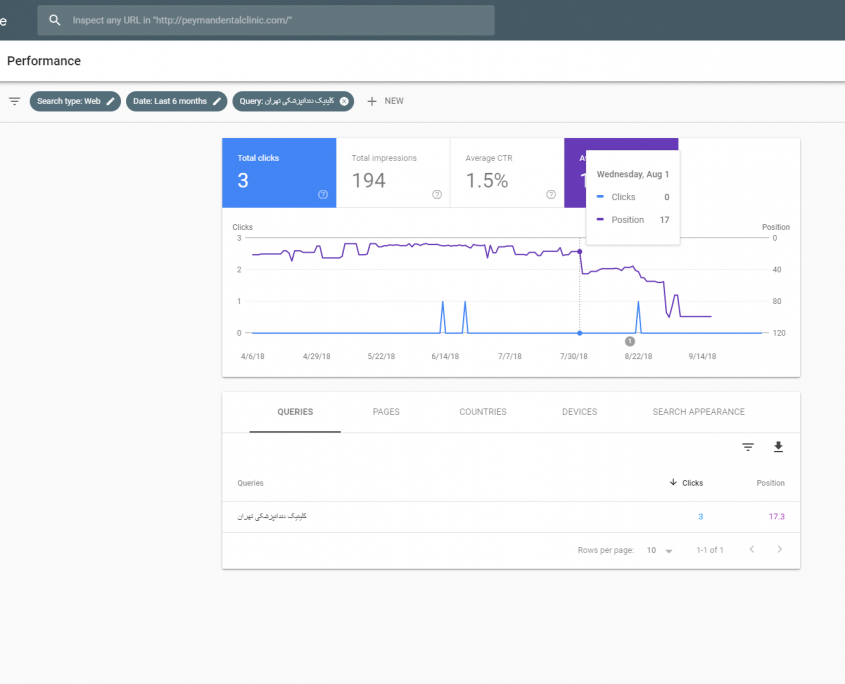Download the queries table data

pyautogui.click(x=778, y=447)
